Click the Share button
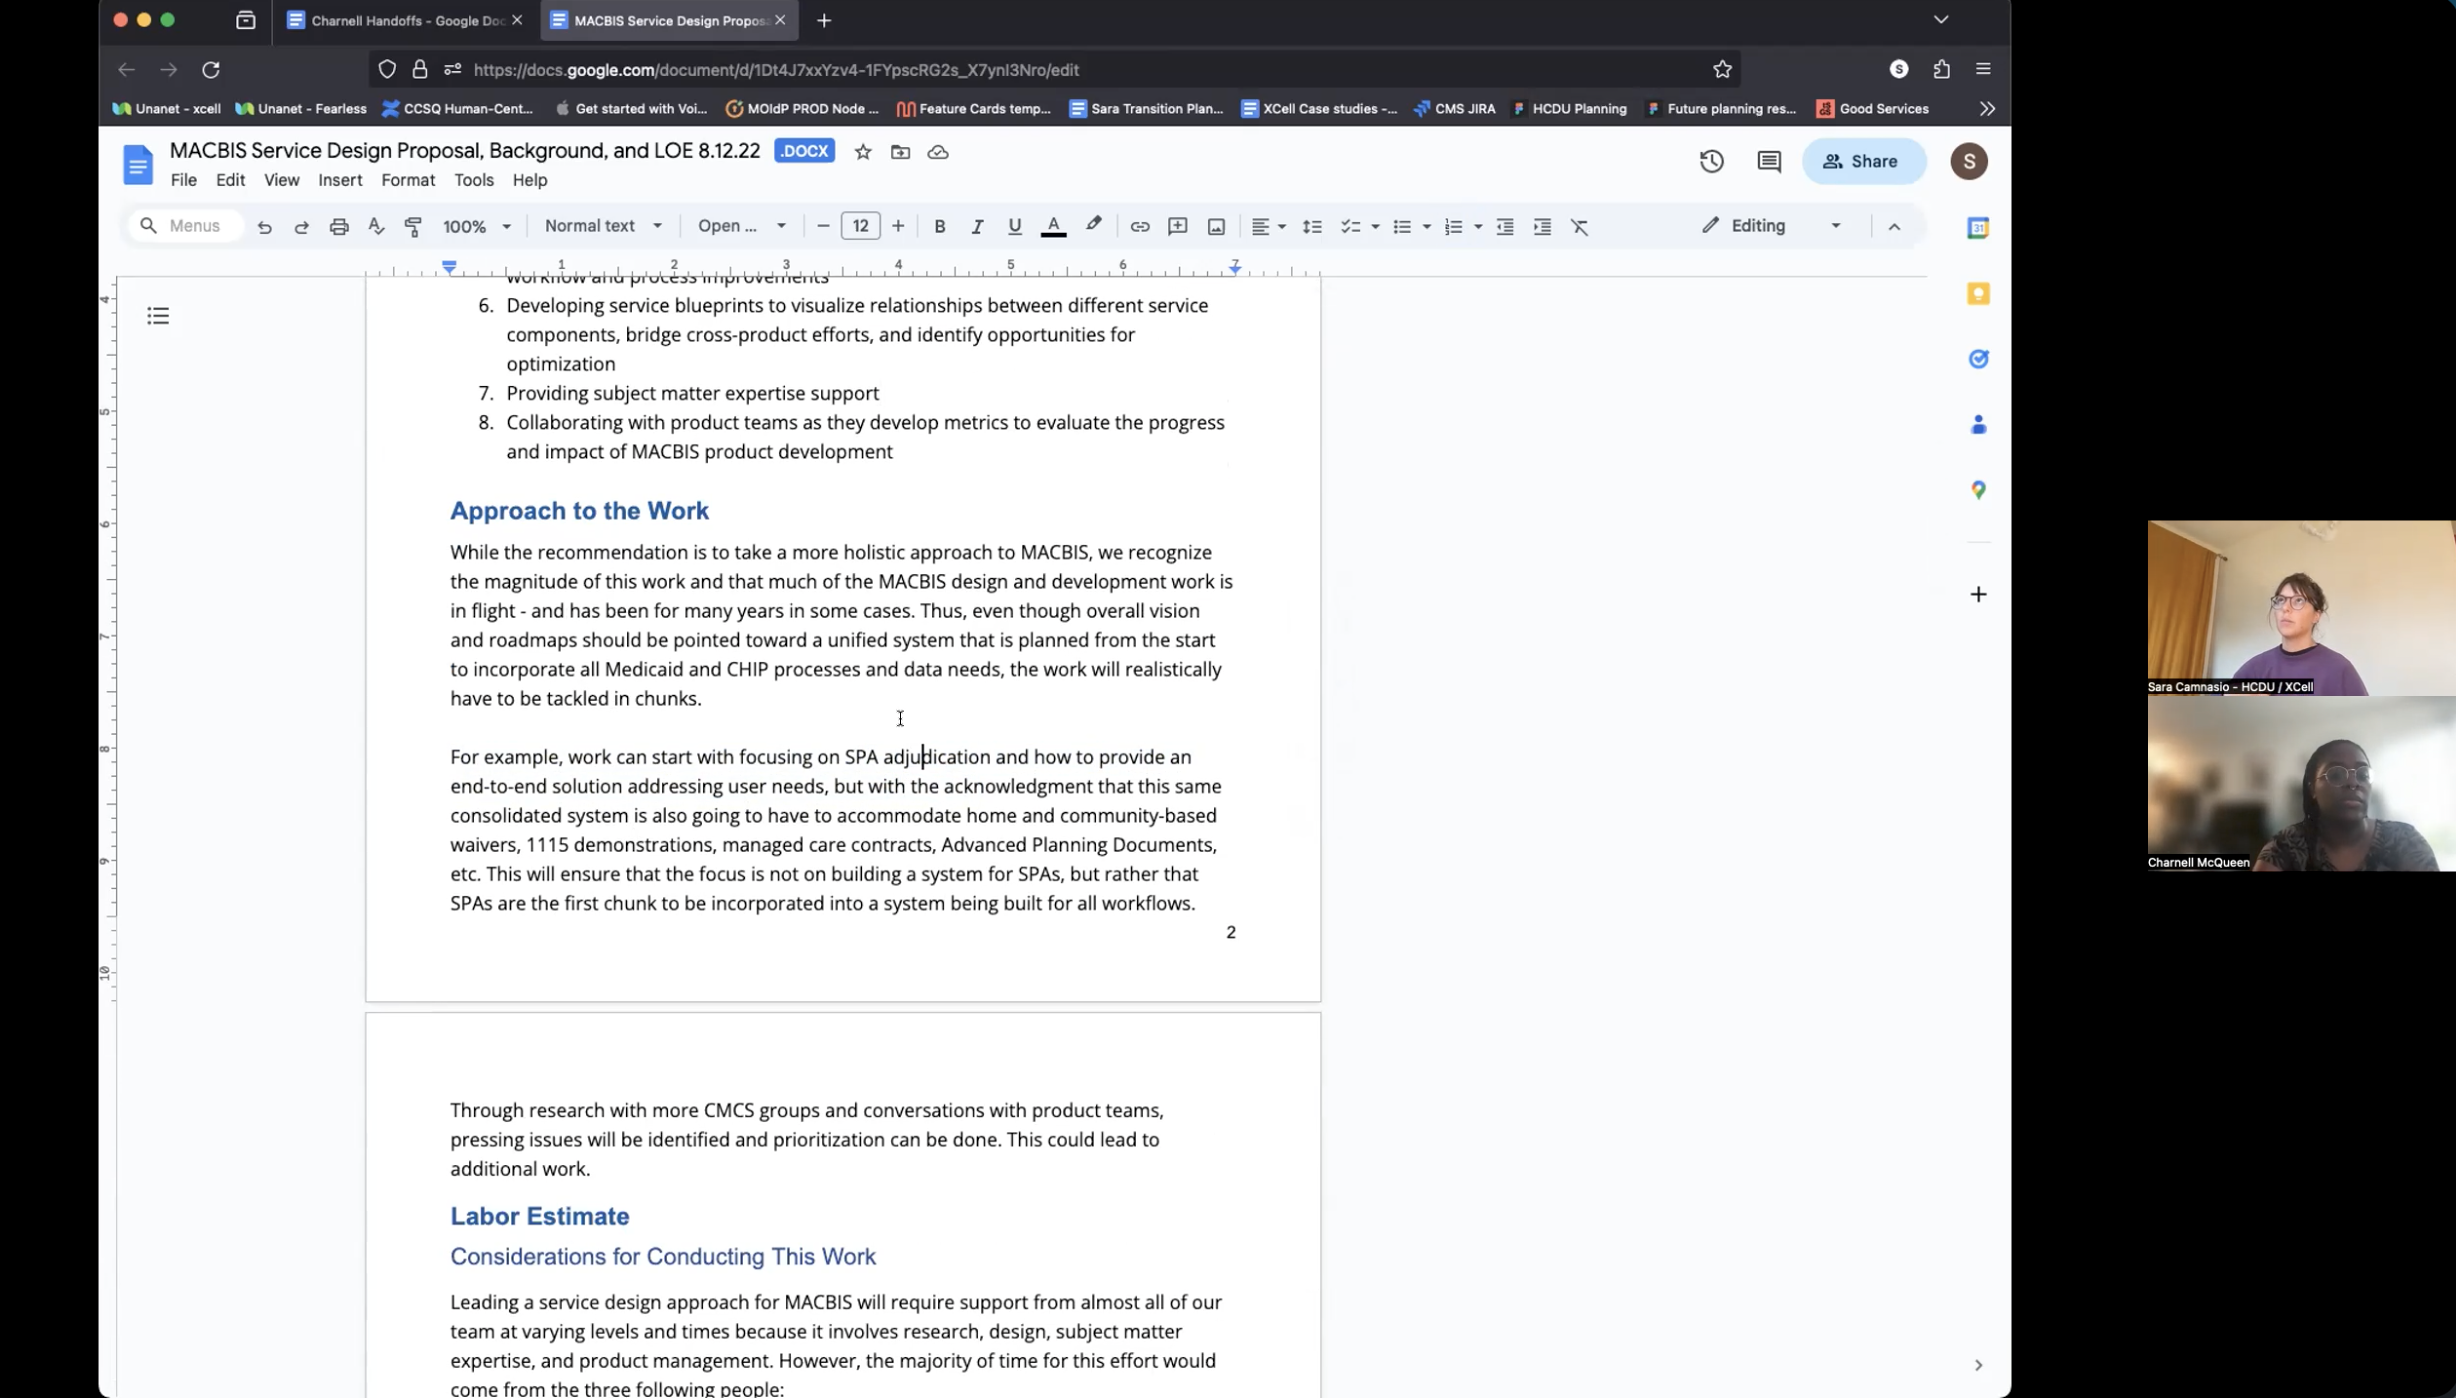2456x1398 pixels. [x=1862, y=161]
